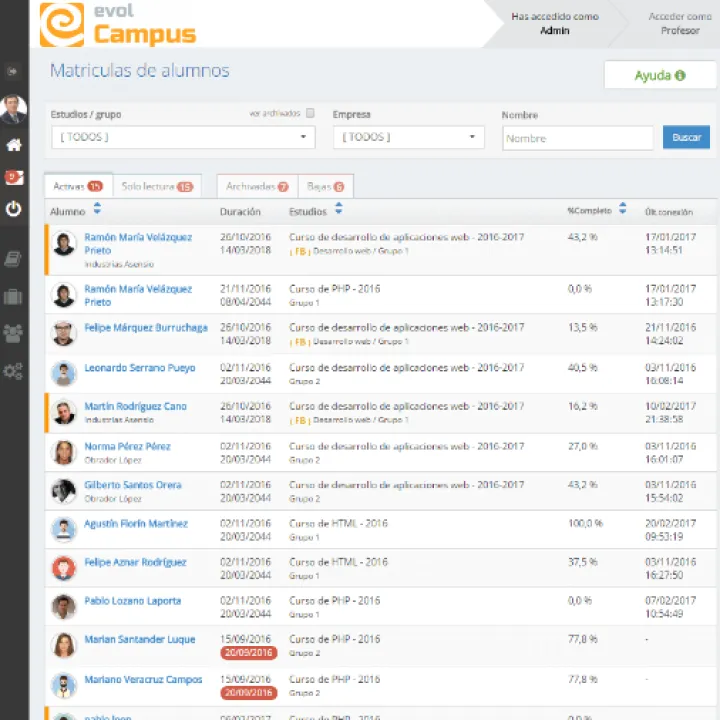Click the power logout icon
Screen dimensions: 720x720
(14, 209)
